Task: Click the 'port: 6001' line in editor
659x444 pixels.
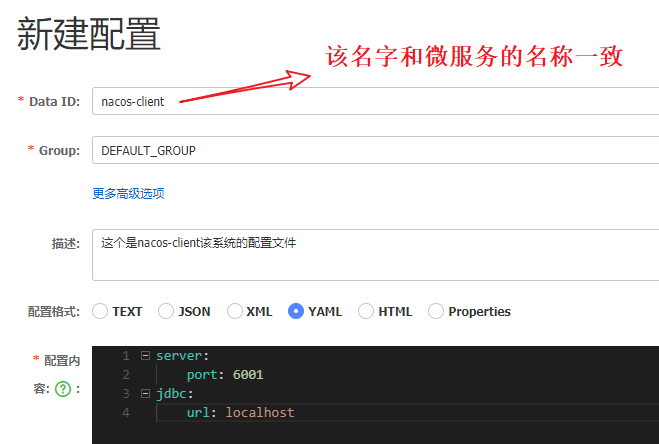Action: (225, 375)
